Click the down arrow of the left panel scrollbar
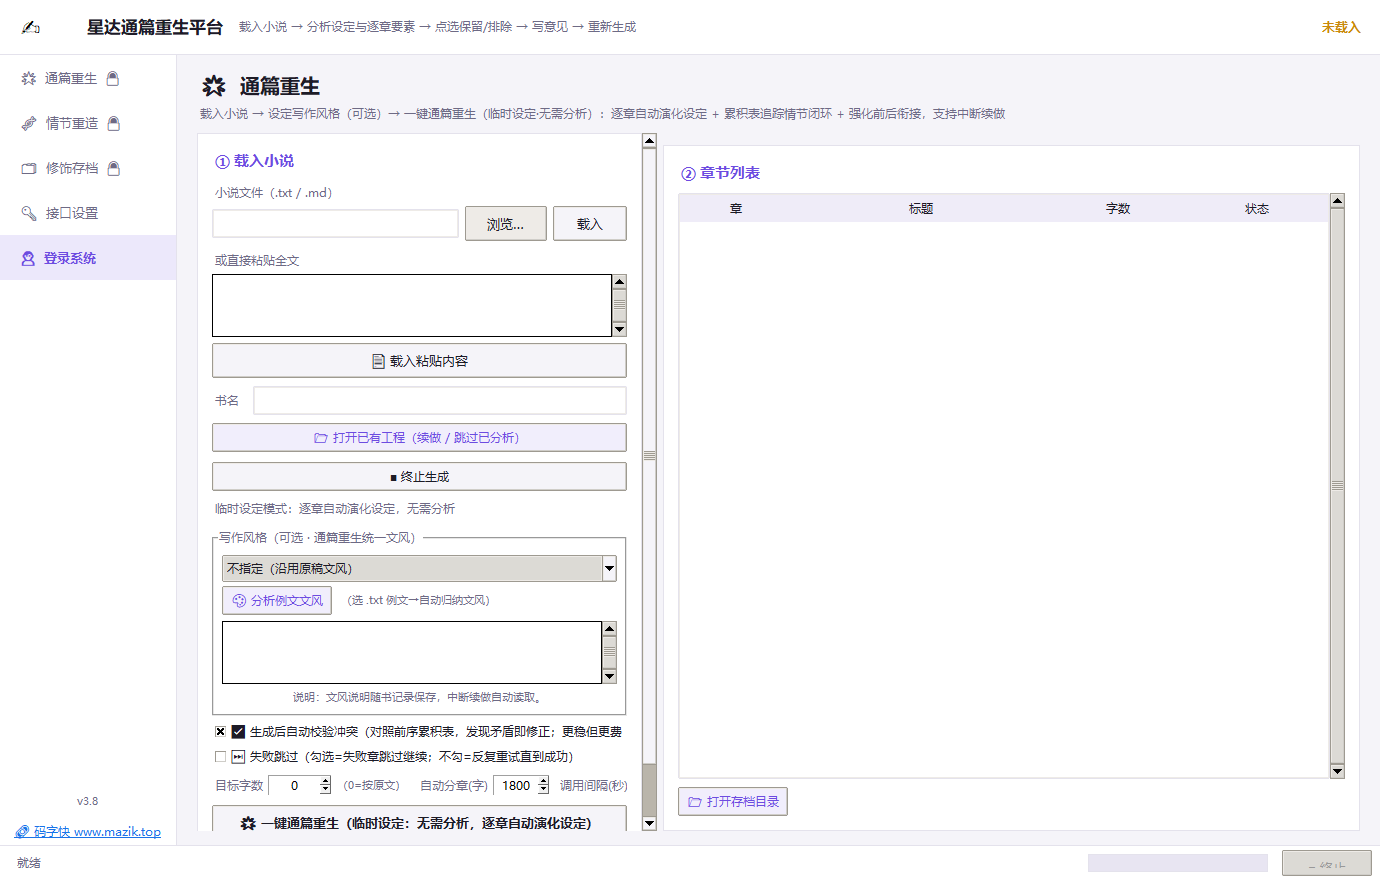 tap(649, 823)
